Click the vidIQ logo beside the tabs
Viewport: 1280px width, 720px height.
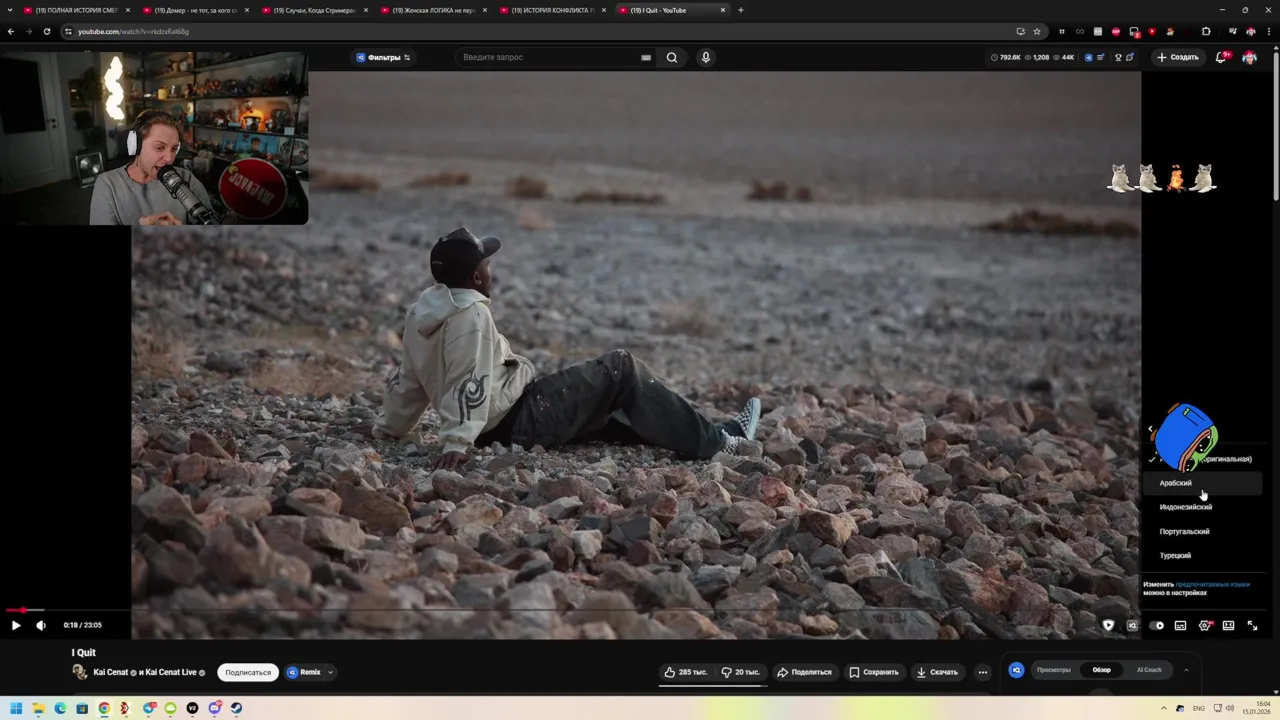[x=1016, y=670]
